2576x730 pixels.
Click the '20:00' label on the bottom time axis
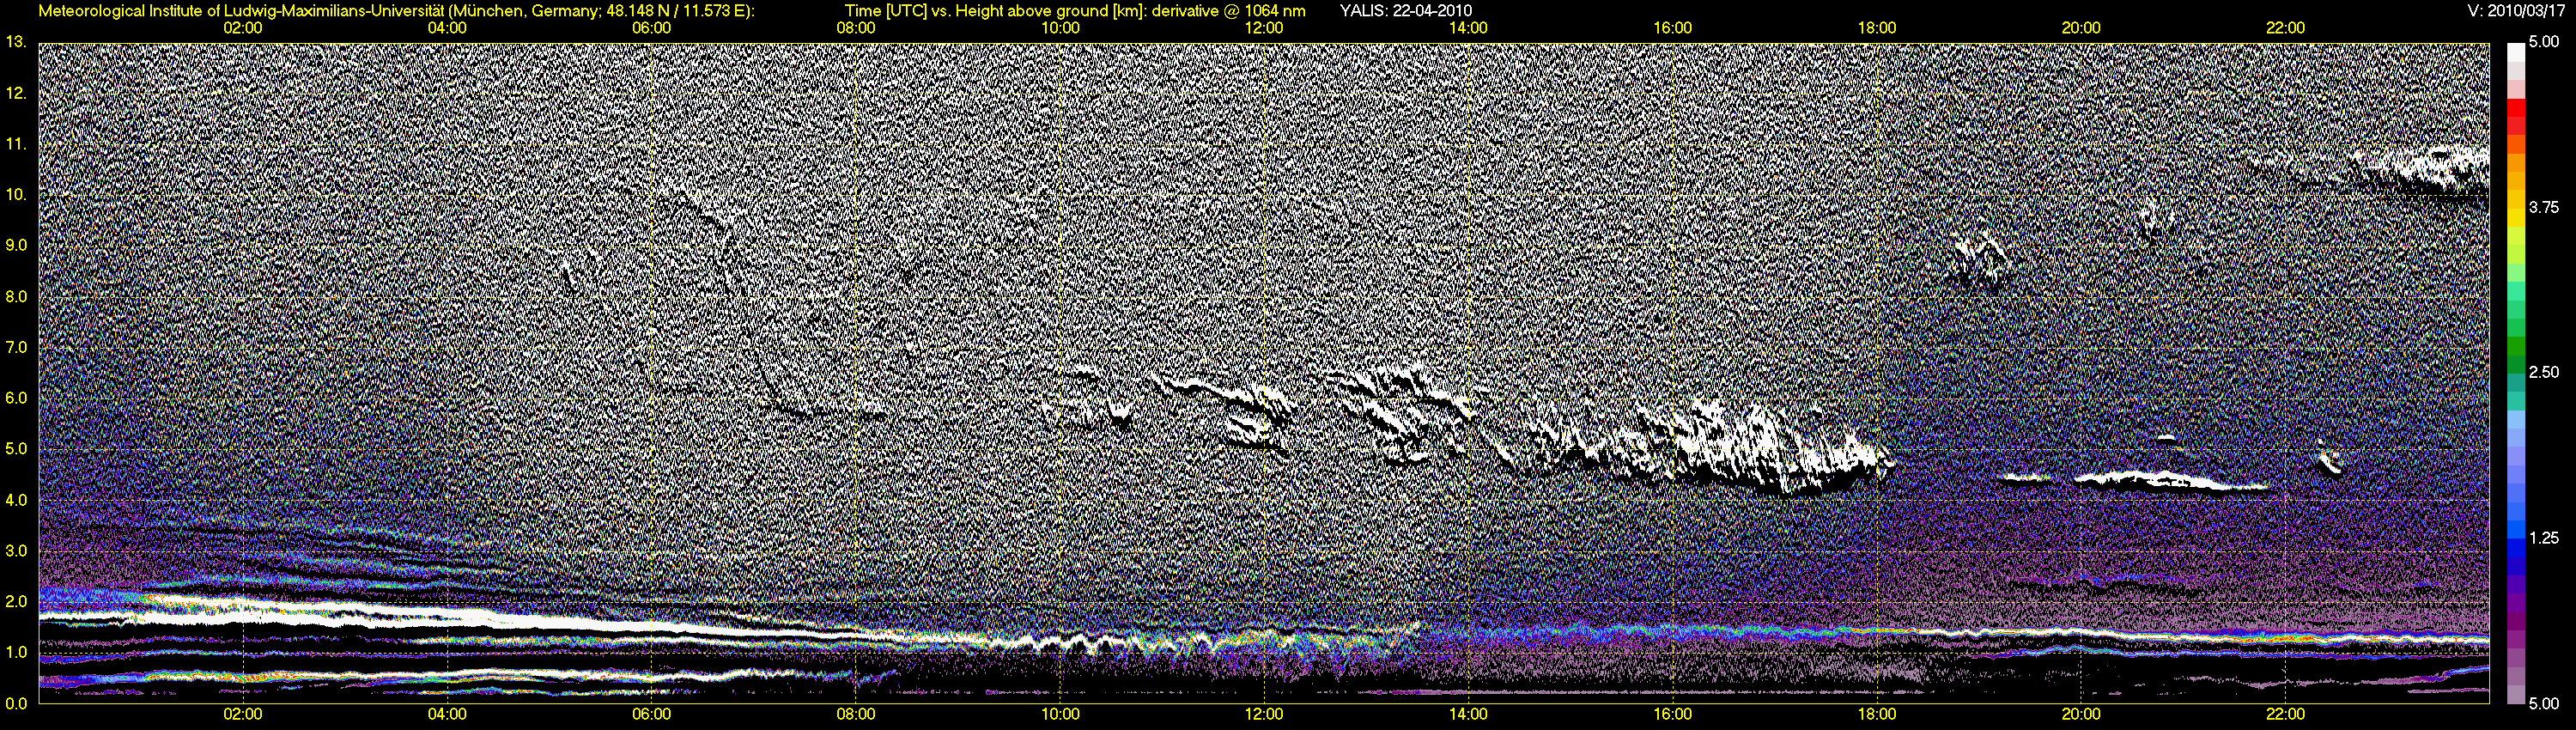(x=2081, y=715)
